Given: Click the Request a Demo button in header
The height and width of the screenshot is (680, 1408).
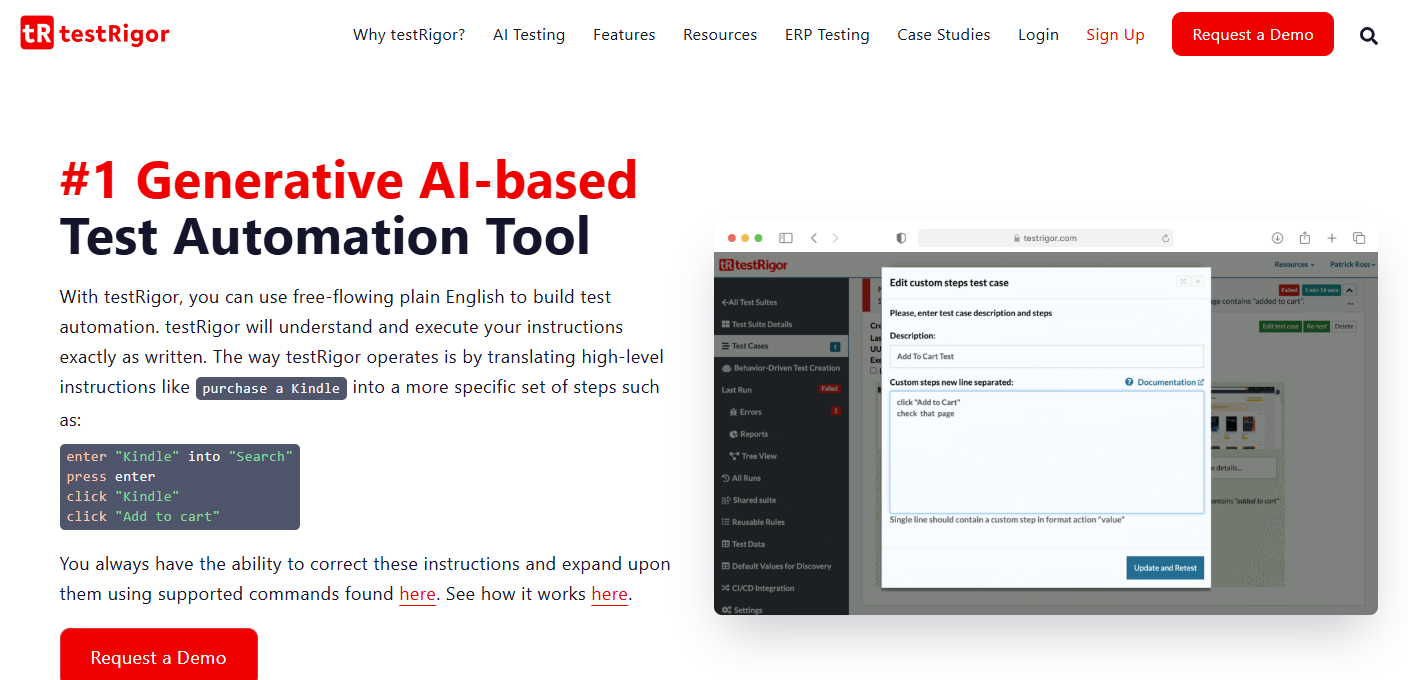Looking at the screenshot, I should (x=1252, y=35).
